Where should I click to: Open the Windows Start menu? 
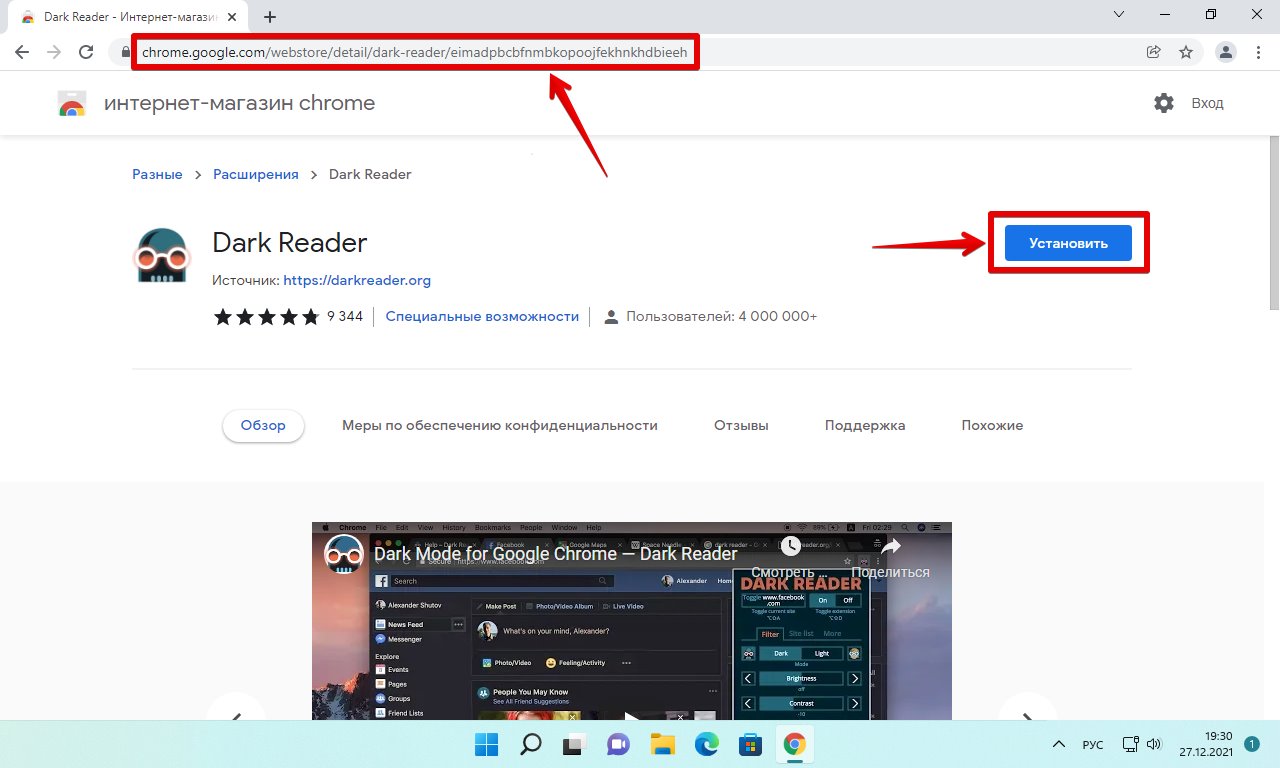click(x=486, y=744)
